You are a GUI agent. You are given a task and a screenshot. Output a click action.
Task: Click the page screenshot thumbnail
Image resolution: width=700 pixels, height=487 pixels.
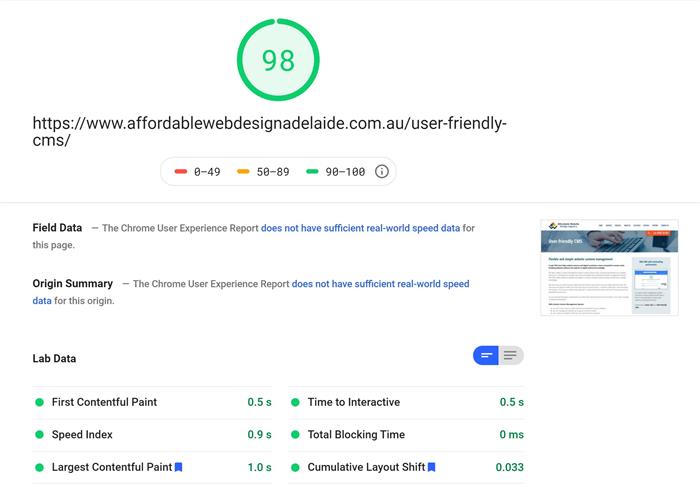coord(609,267)
